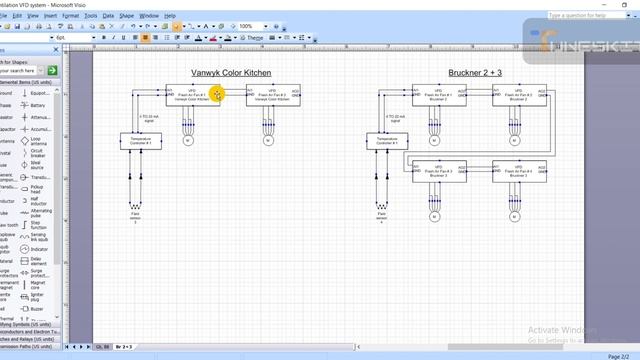Expand the Line Color dropdown arrow
This screenshot has height=360, width=640.
(220, 38)
